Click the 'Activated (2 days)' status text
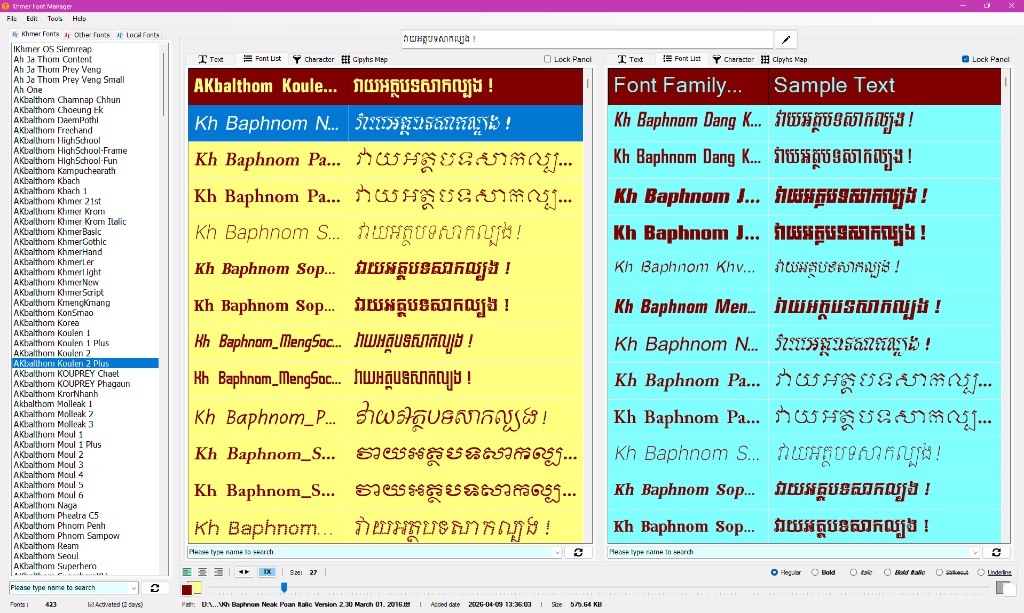Image resolution: width=1024 pixels, height=613 pixels. (115, 605)
